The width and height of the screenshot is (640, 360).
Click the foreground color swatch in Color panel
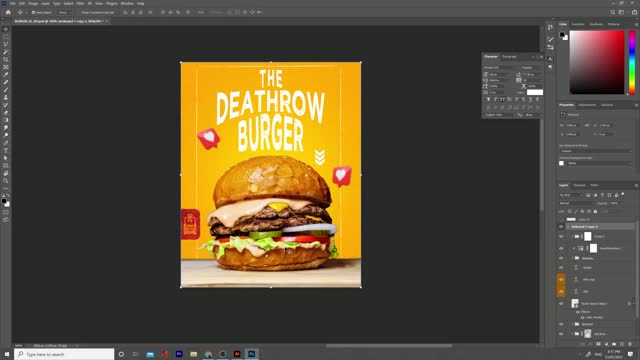[x=562, y=35]
